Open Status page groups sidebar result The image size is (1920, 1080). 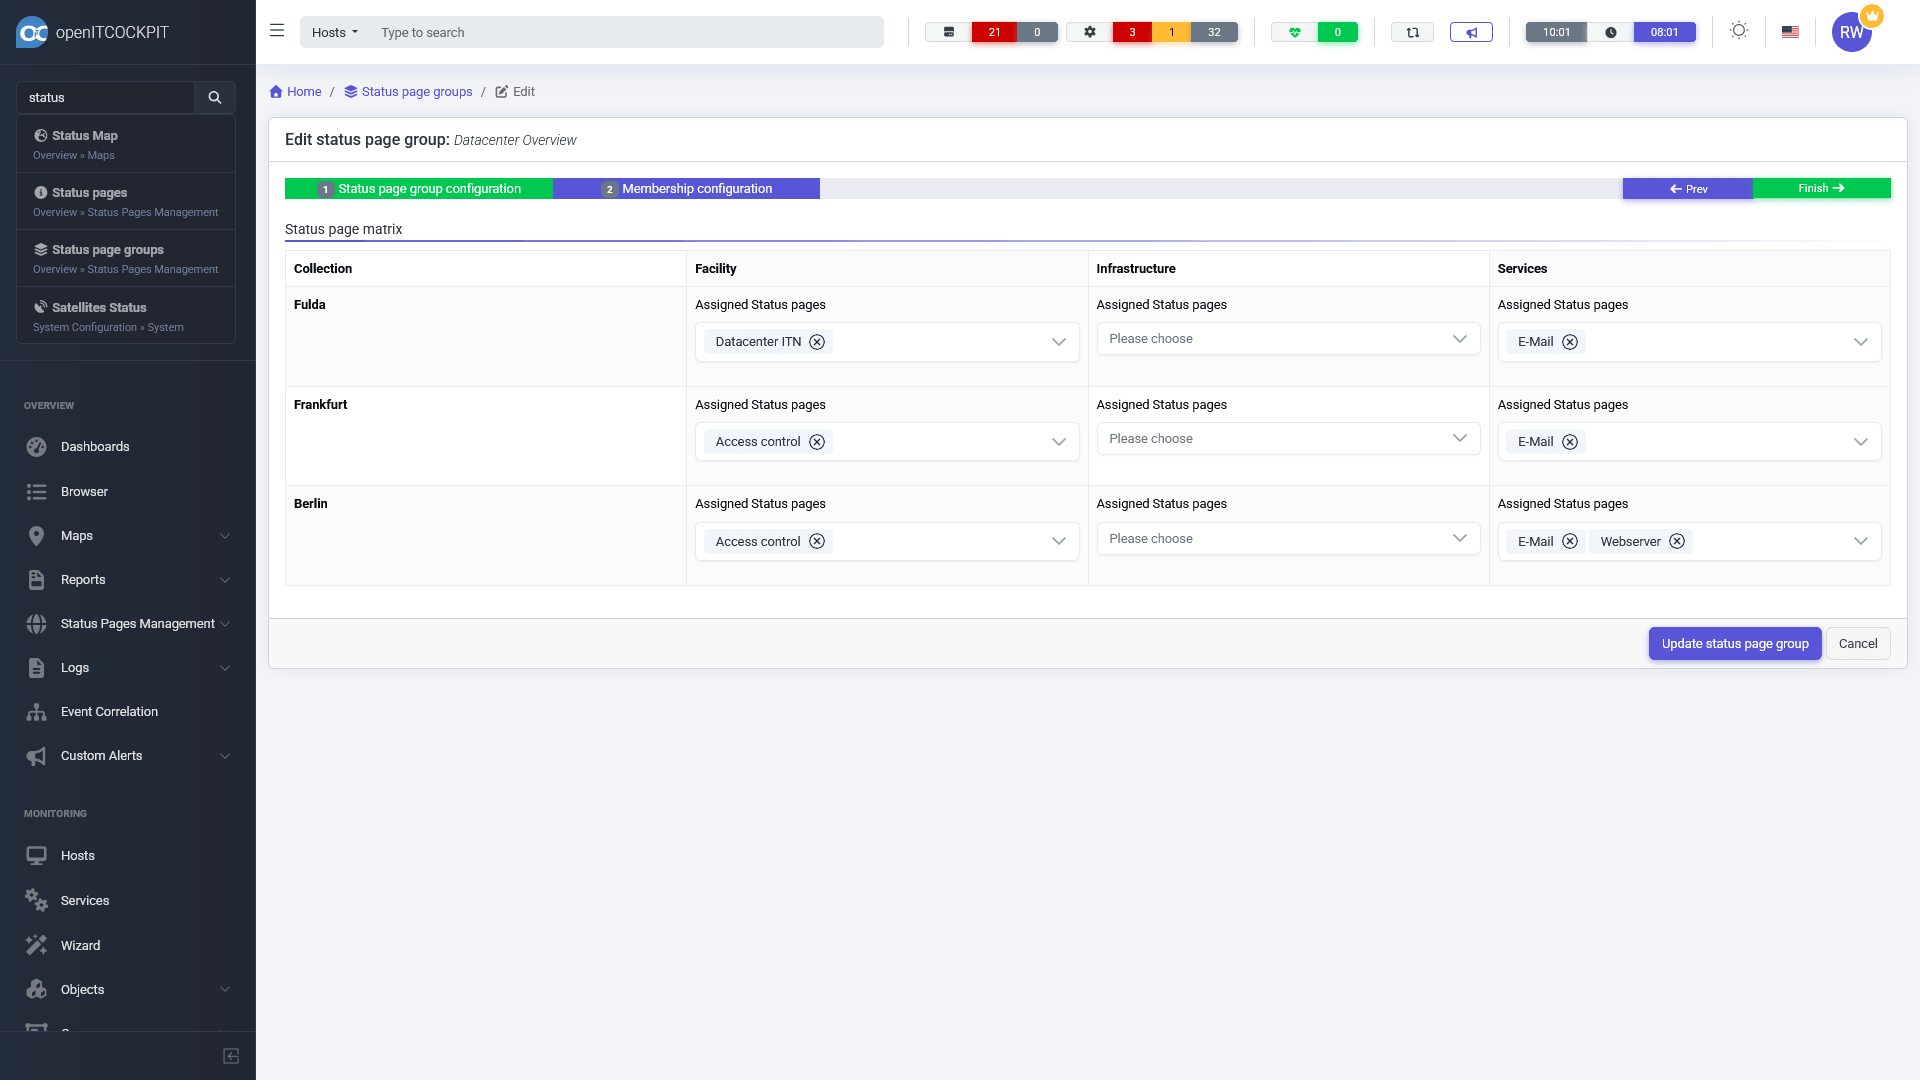[108, 250]
